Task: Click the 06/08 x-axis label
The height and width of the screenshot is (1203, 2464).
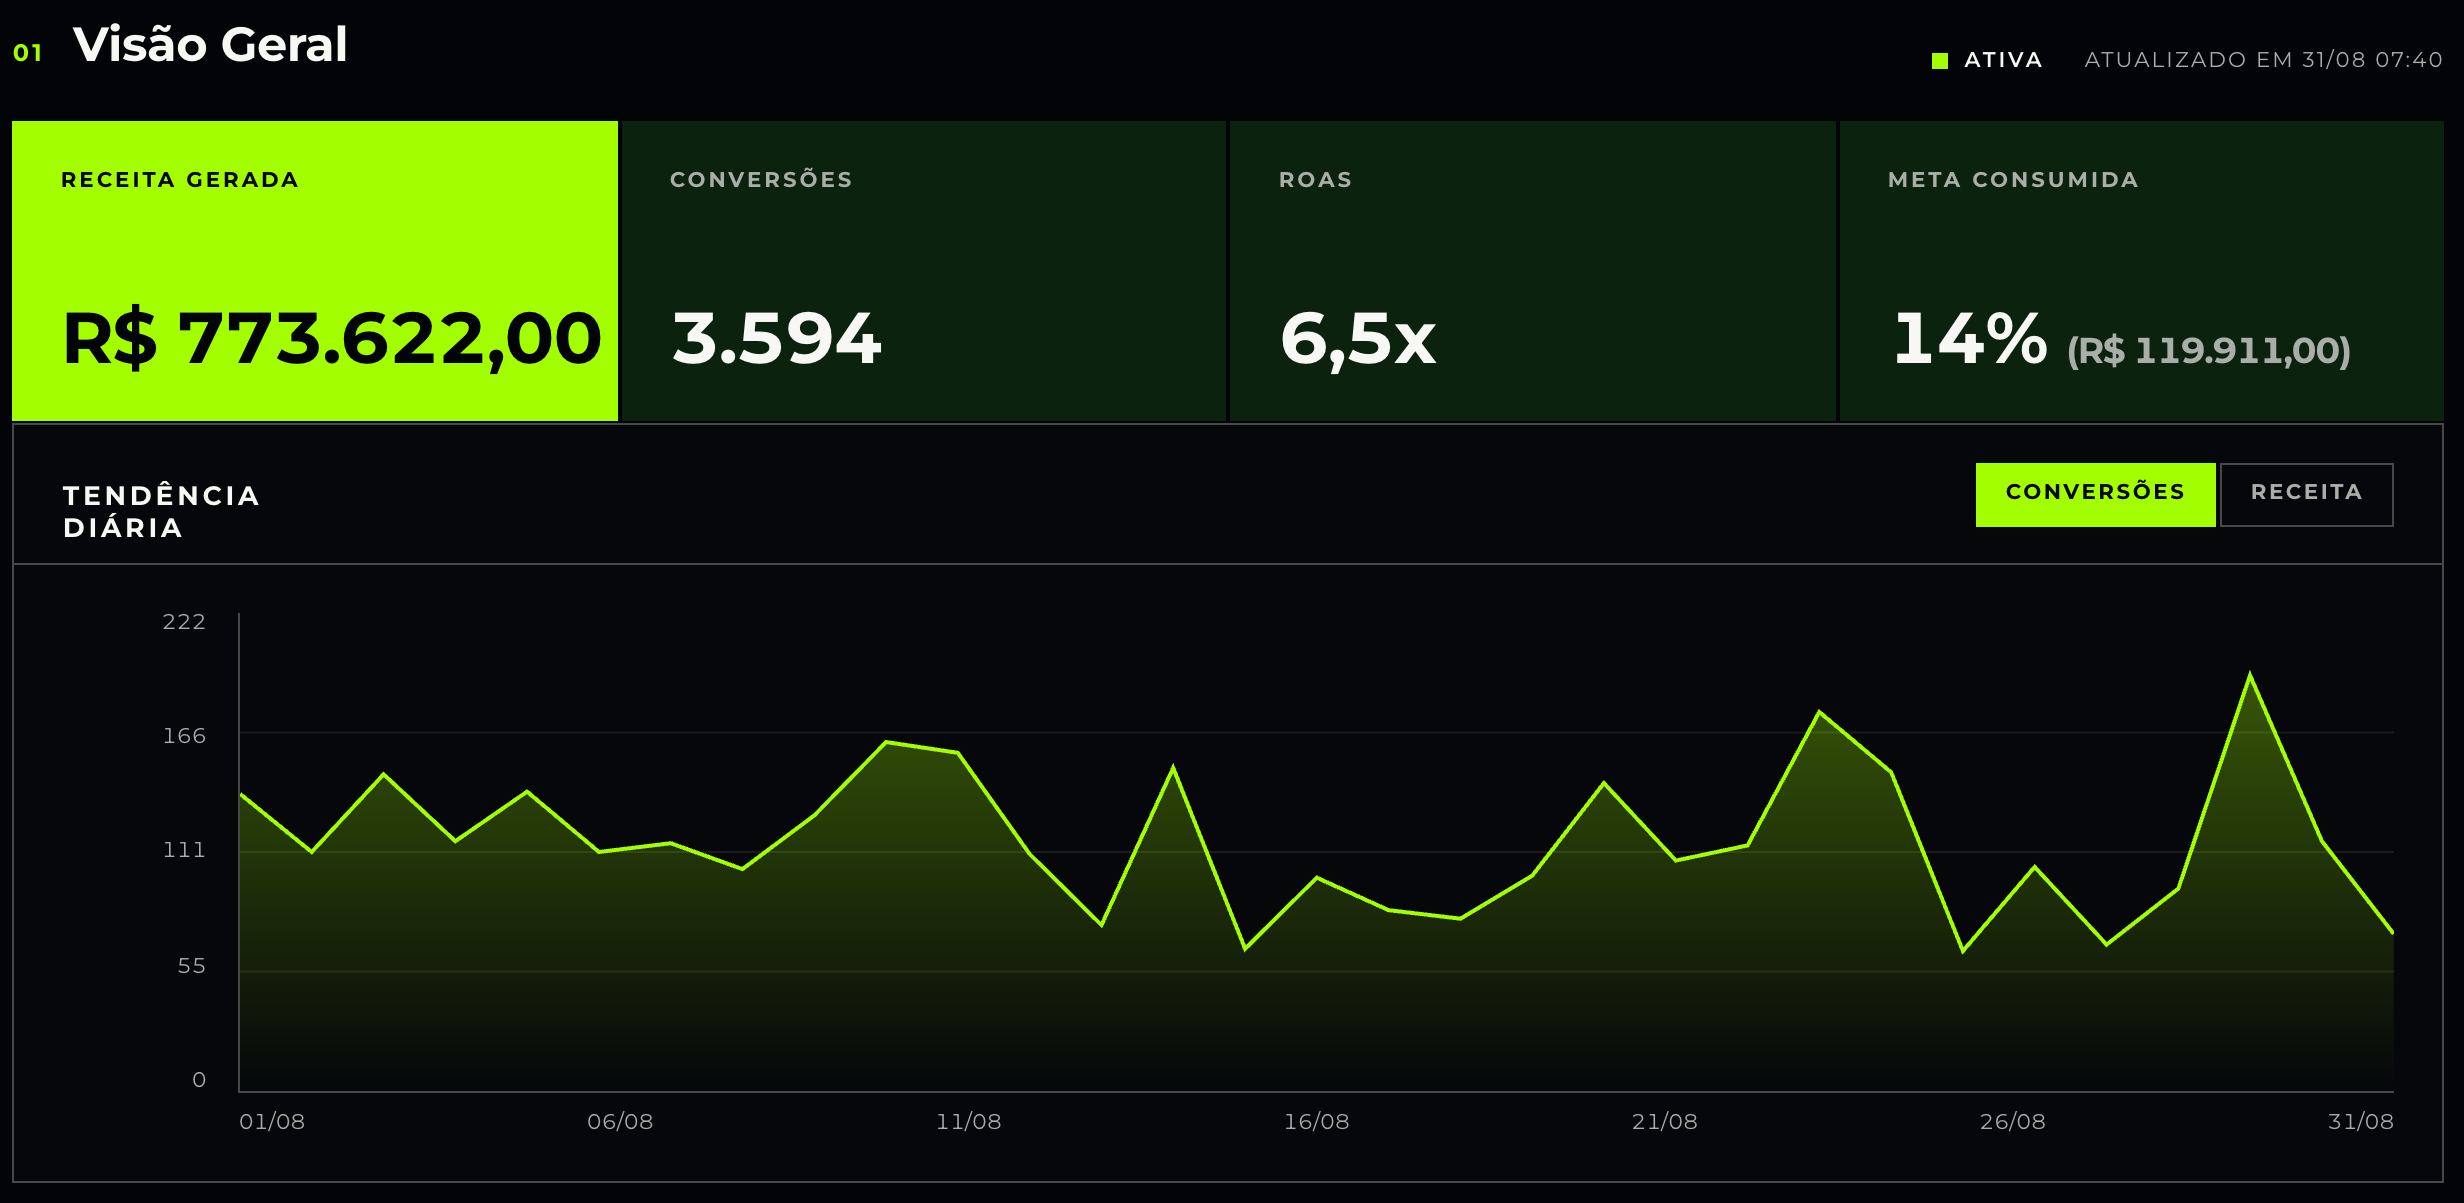Action: [620, 1122]
